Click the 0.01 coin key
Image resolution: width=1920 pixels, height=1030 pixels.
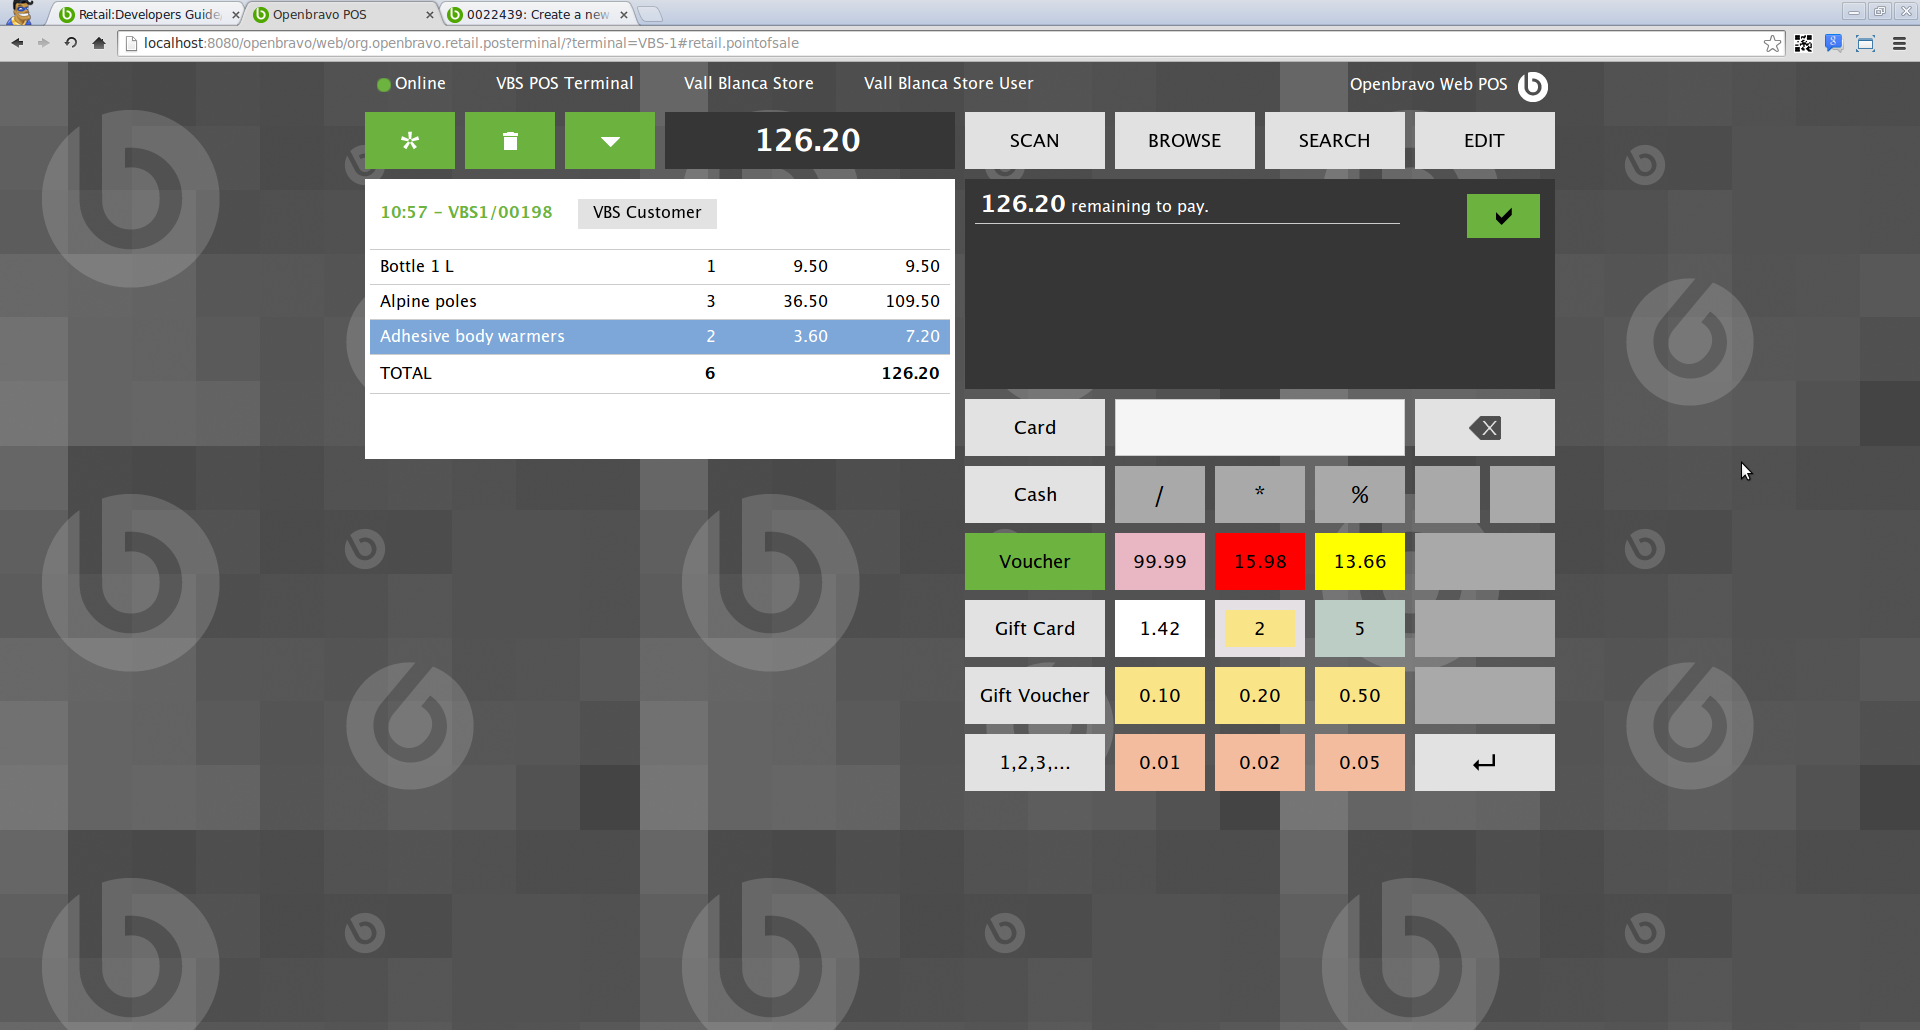[1160, 763]
